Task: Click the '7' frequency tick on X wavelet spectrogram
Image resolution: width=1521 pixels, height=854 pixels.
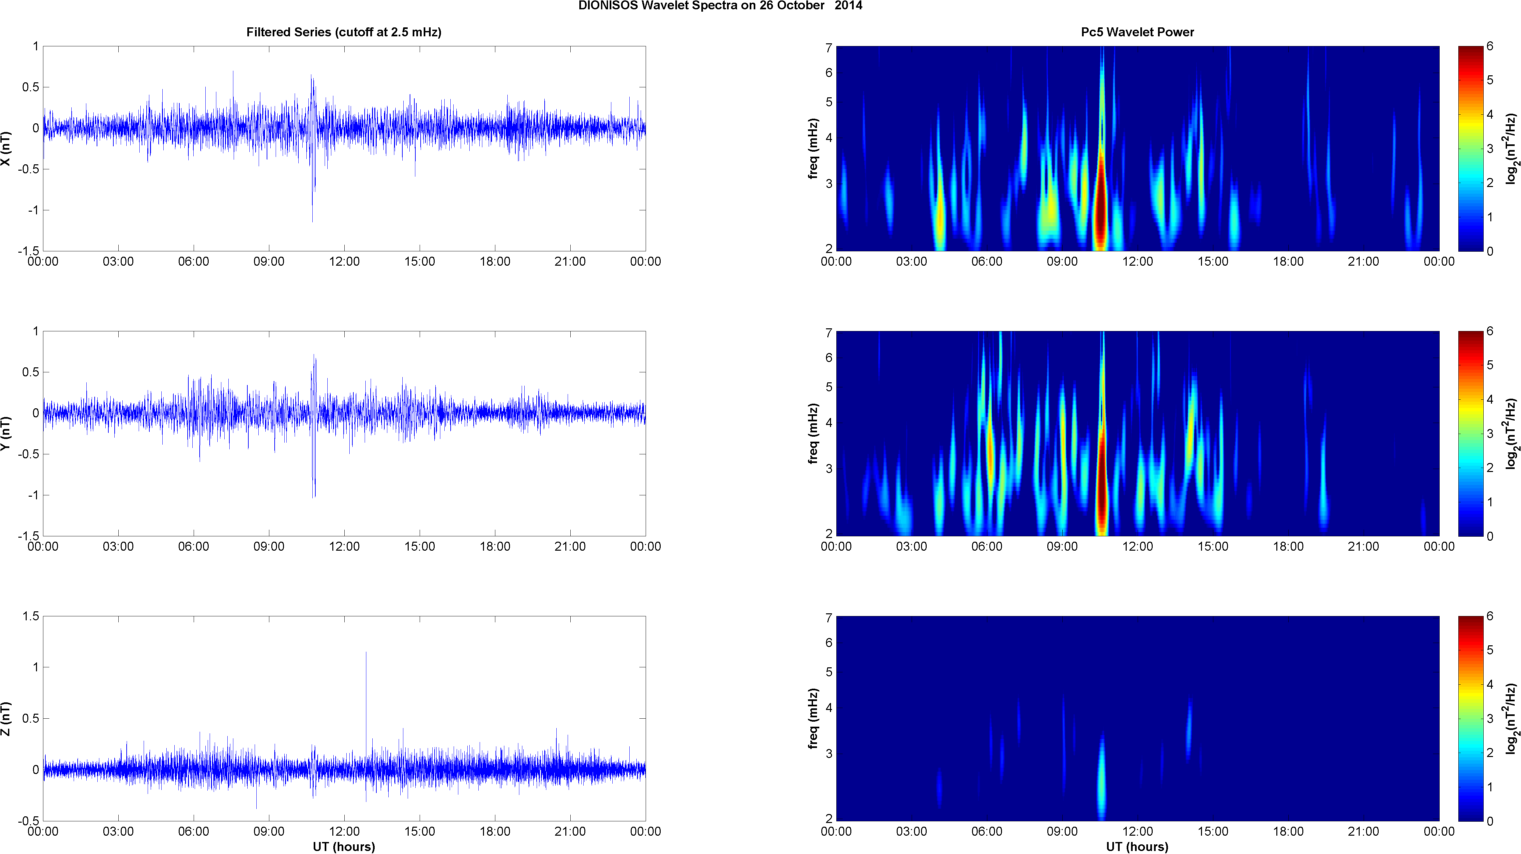Action: 829,47
